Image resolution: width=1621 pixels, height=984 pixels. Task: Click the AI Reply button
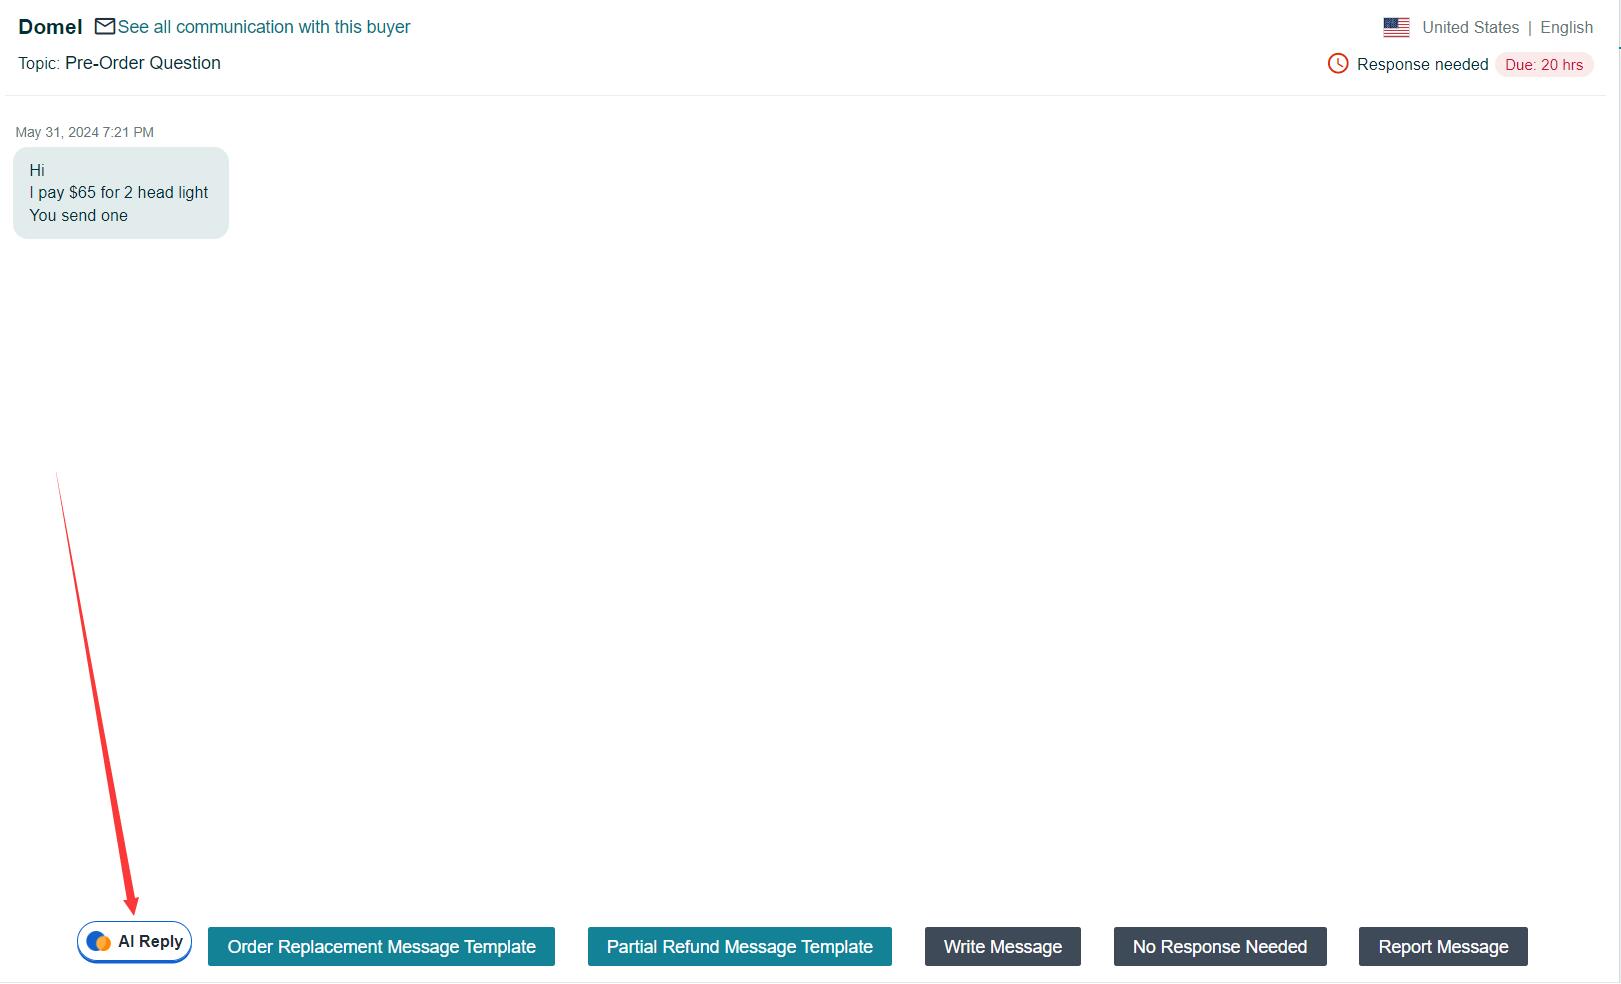click(x=134, y=942)
